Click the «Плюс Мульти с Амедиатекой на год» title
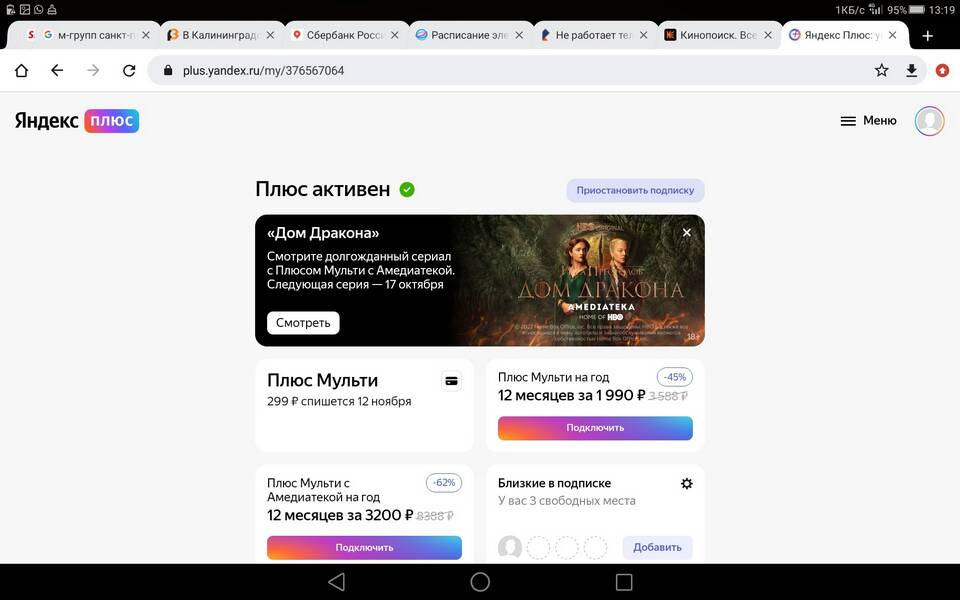This screenshot has height=600, width=960. click(323, 490)
